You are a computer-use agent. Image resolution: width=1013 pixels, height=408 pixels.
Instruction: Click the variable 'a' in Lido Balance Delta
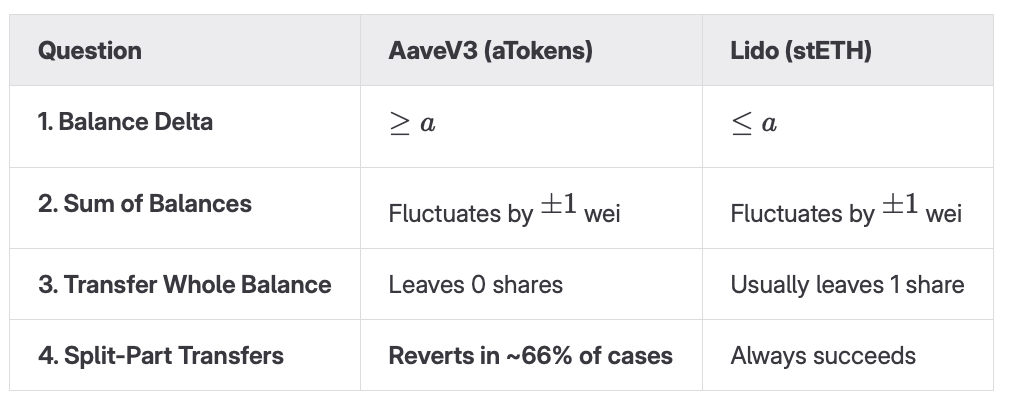pyautogui.click(x=769, y=125)
